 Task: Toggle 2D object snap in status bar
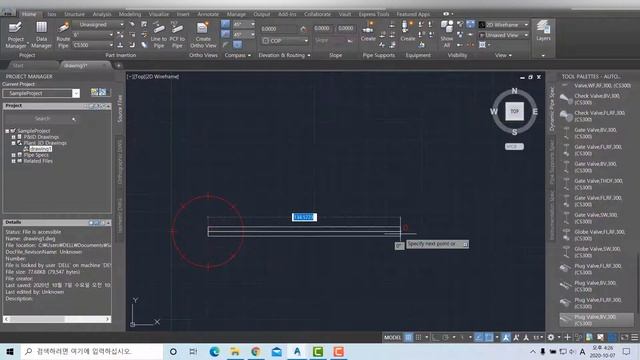click(489, 337)
